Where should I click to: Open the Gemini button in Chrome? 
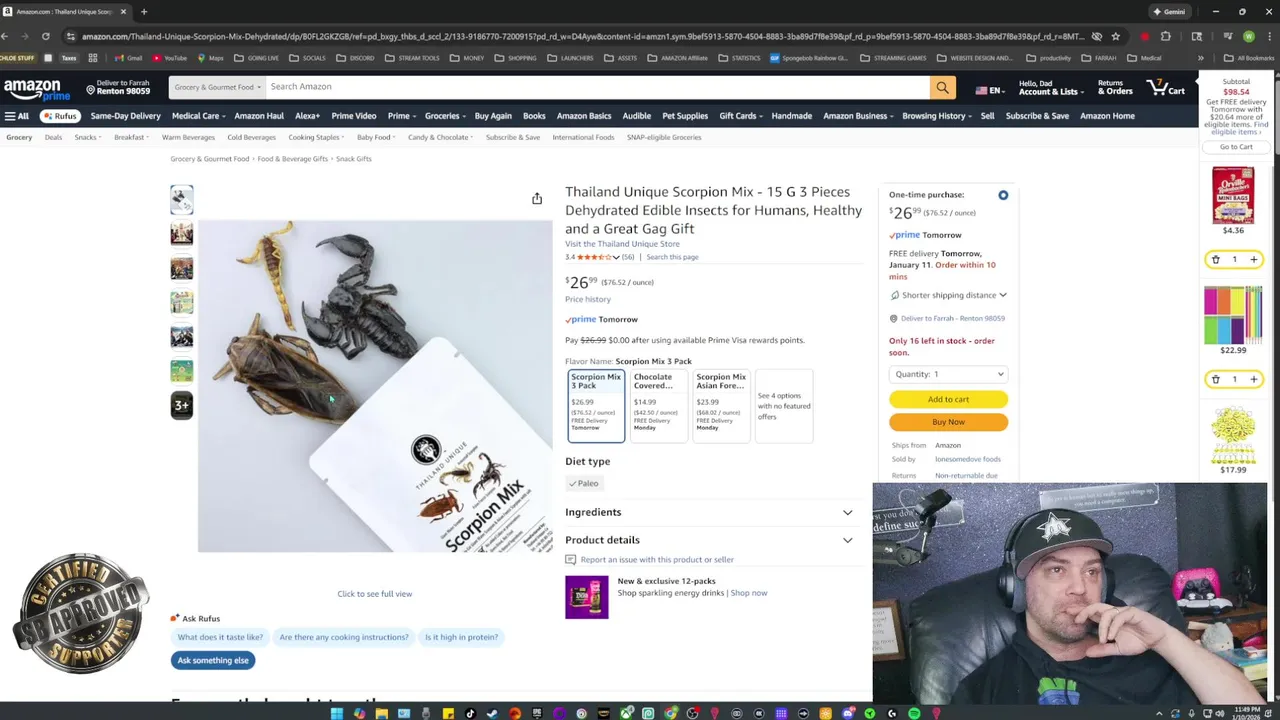(1169, 12)
